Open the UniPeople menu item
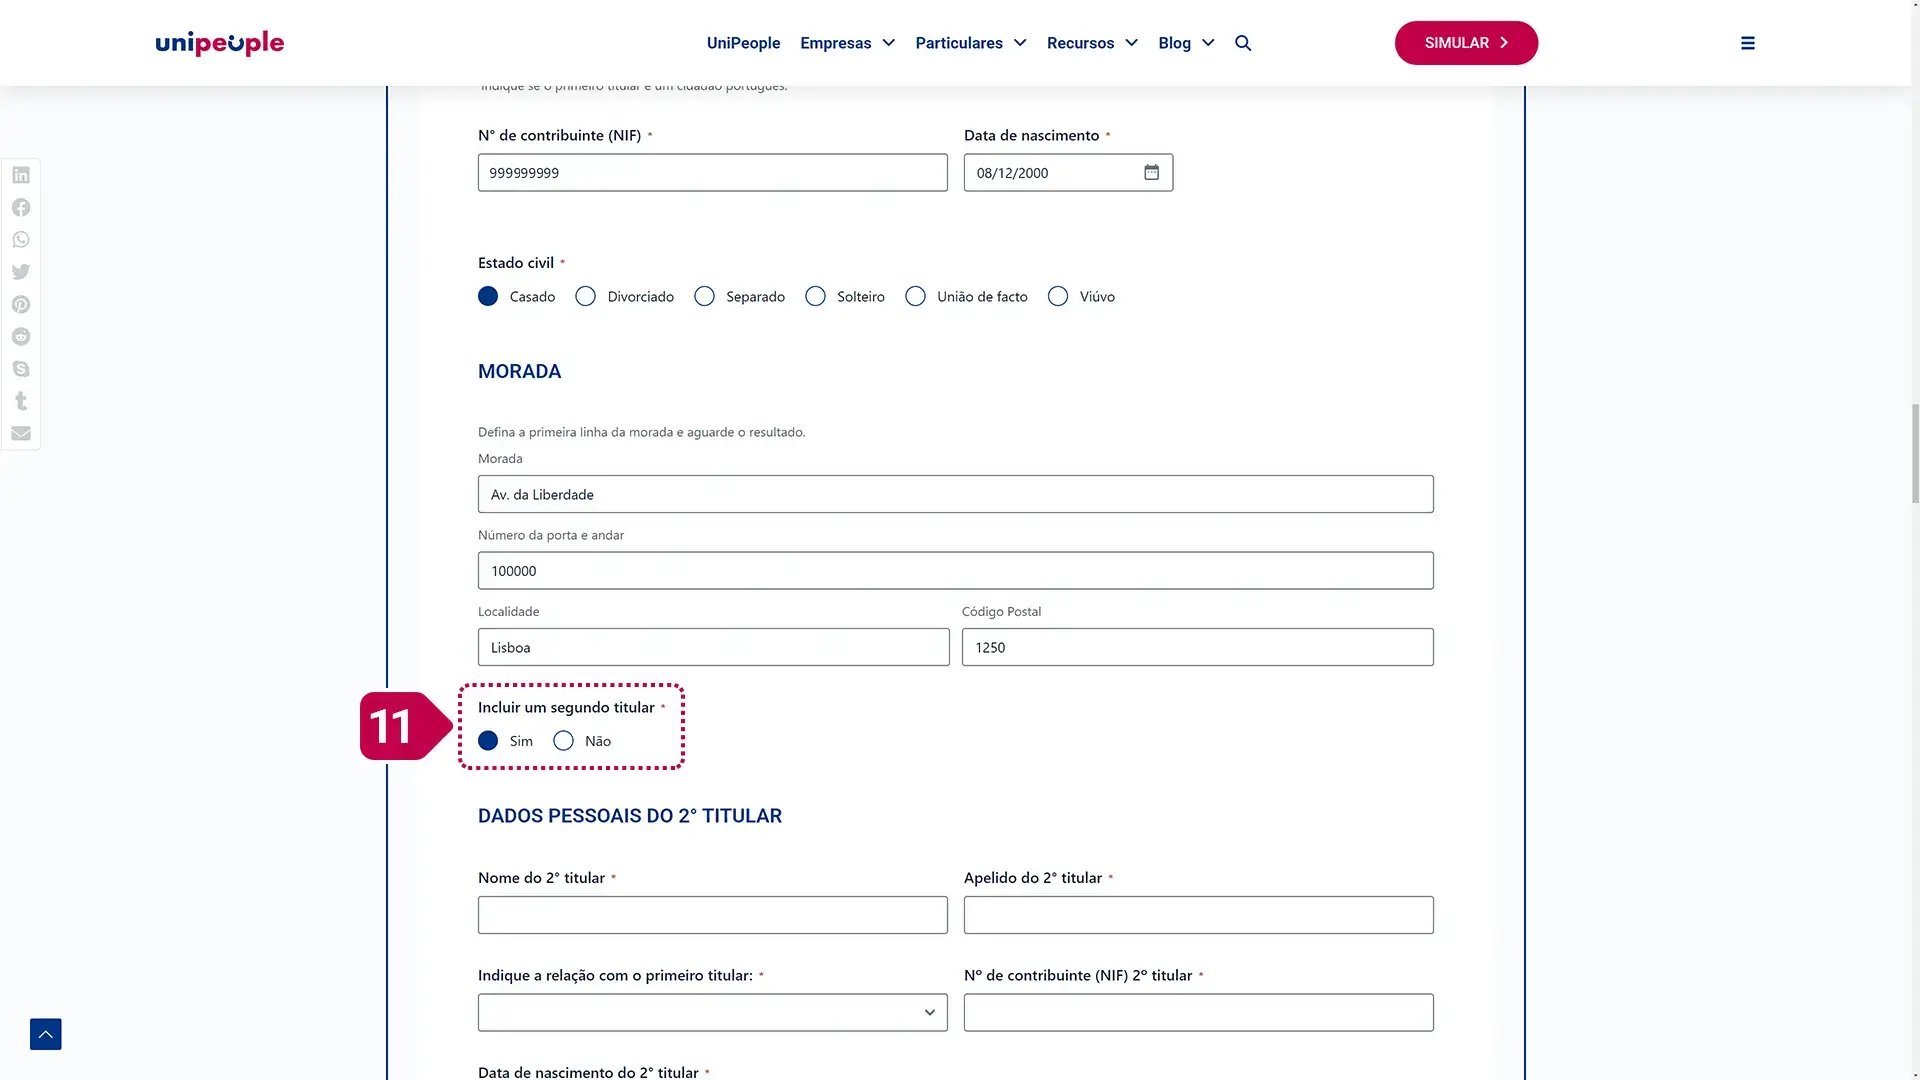The image size is (1920, 1080). 743,43
